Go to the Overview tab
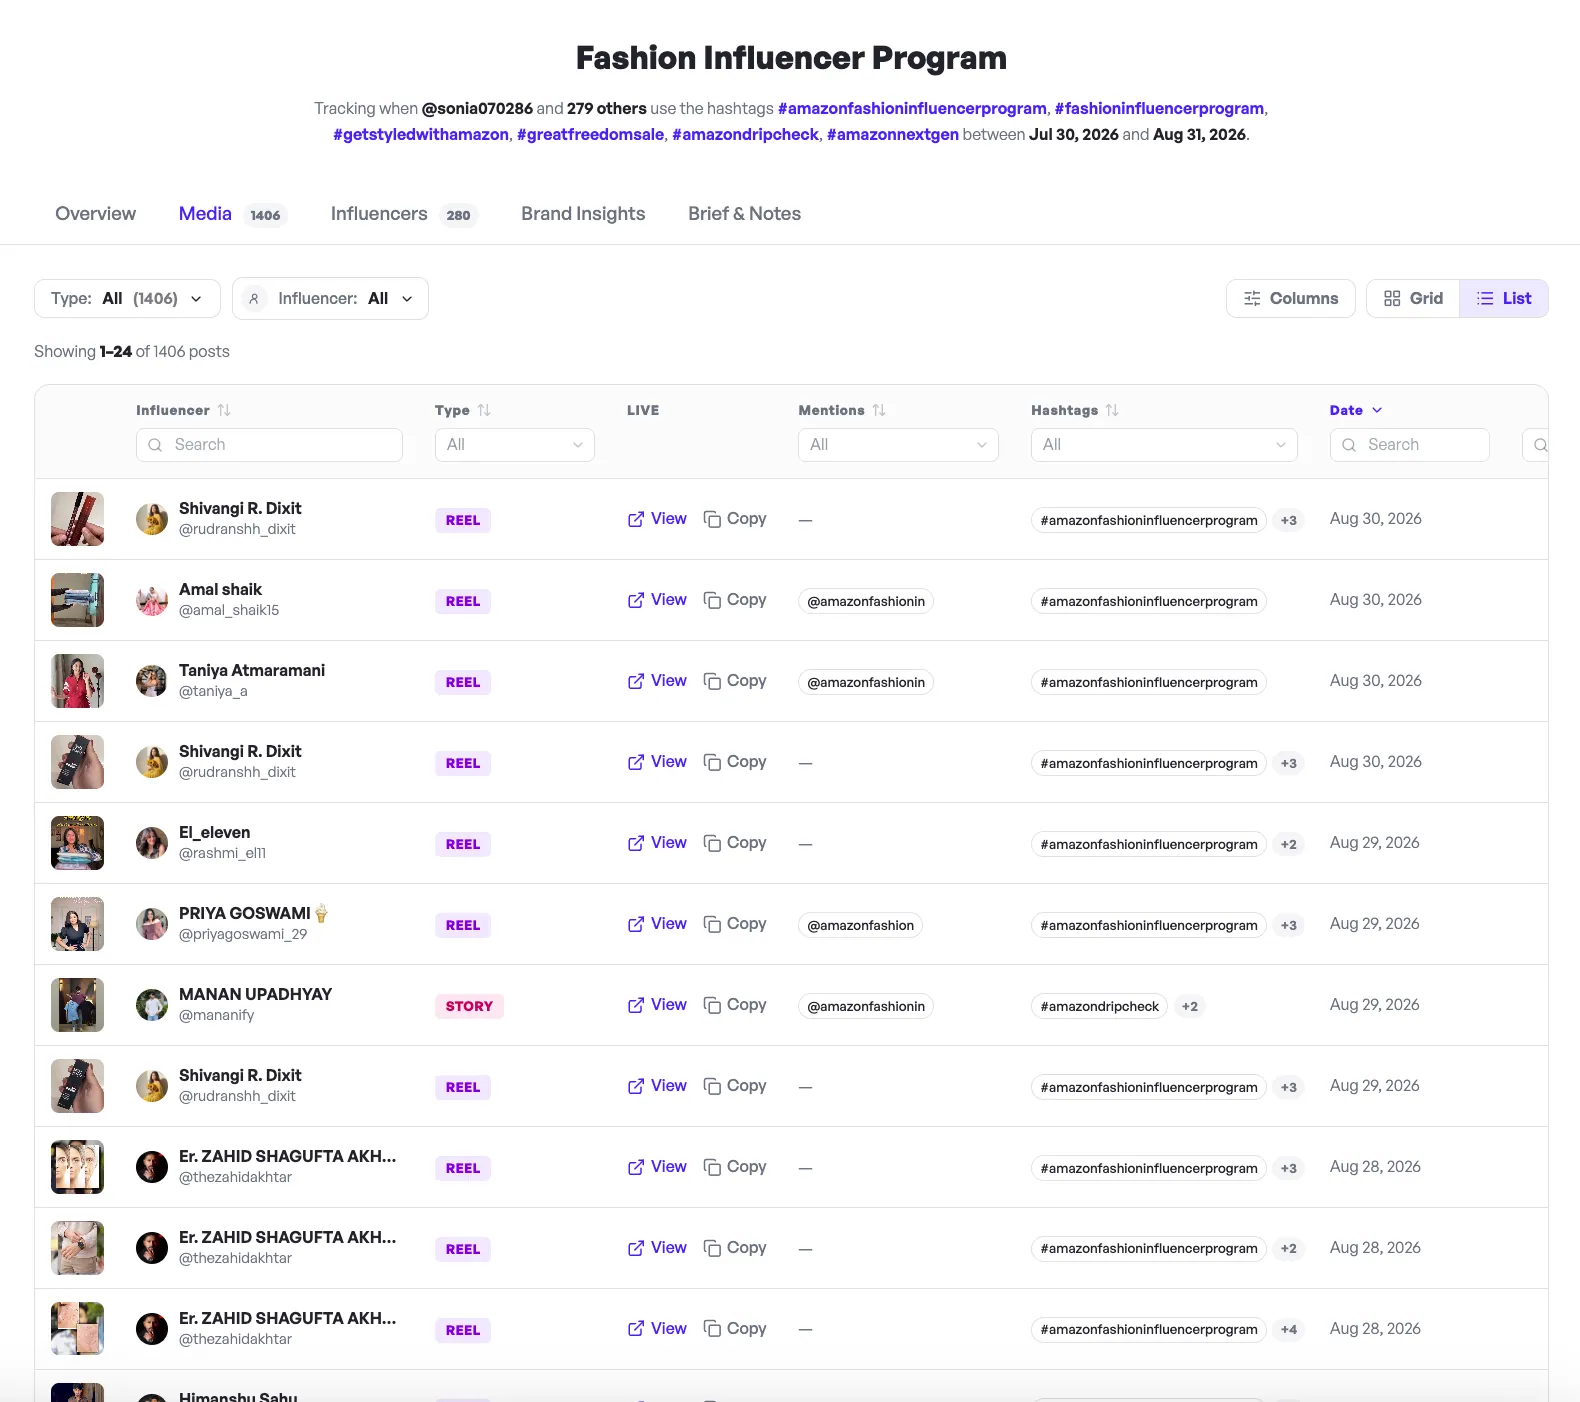Screen dimensions: 1580x1402 click(x=95, y=214)
